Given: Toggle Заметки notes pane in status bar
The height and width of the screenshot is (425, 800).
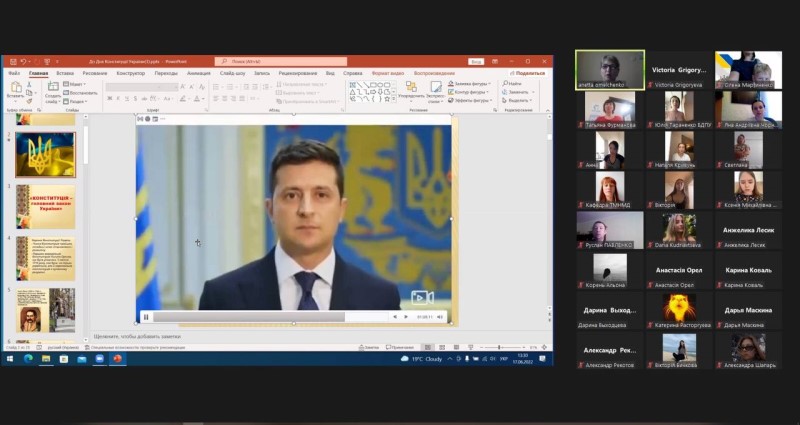Looking at the screenshot, I should [369, 347].
